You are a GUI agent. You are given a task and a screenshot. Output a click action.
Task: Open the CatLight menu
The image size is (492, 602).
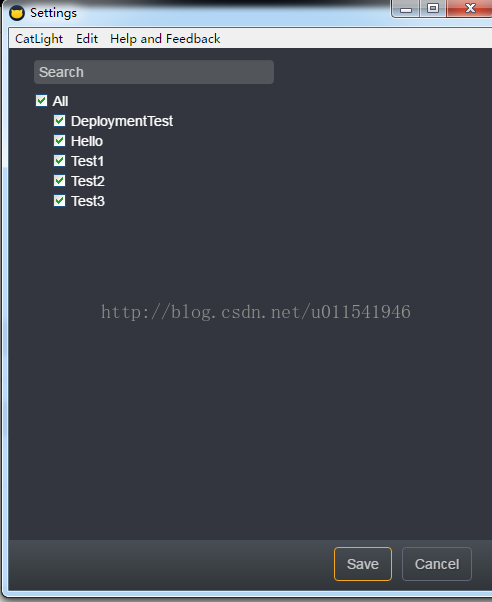[x=39, y=39]
